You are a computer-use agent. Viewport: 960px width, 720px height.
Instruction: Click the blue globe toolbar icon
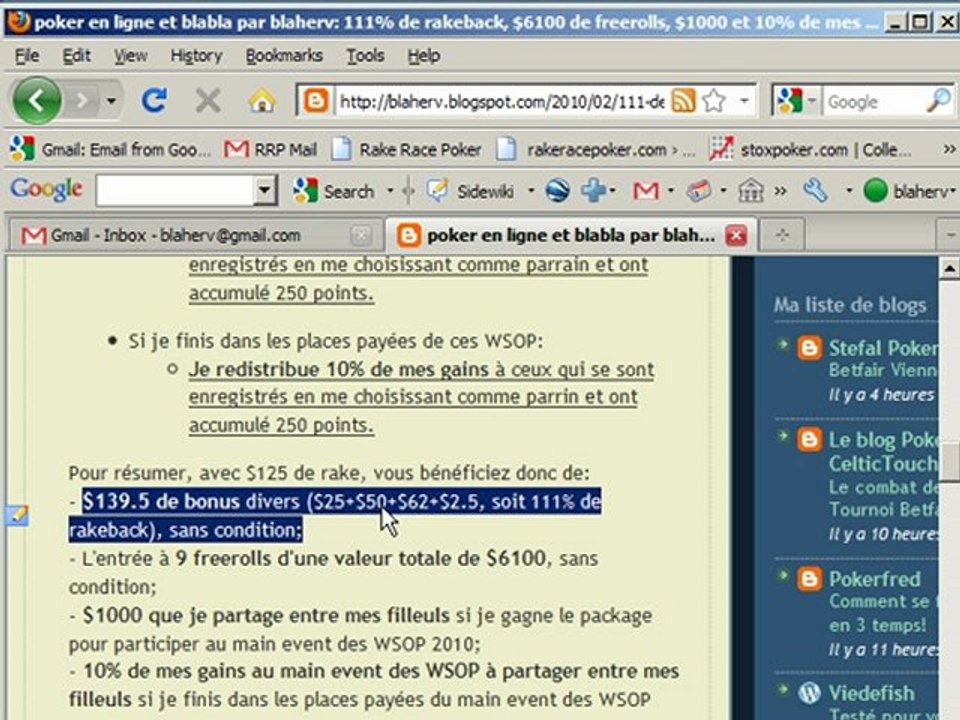[x=557, y=191]
